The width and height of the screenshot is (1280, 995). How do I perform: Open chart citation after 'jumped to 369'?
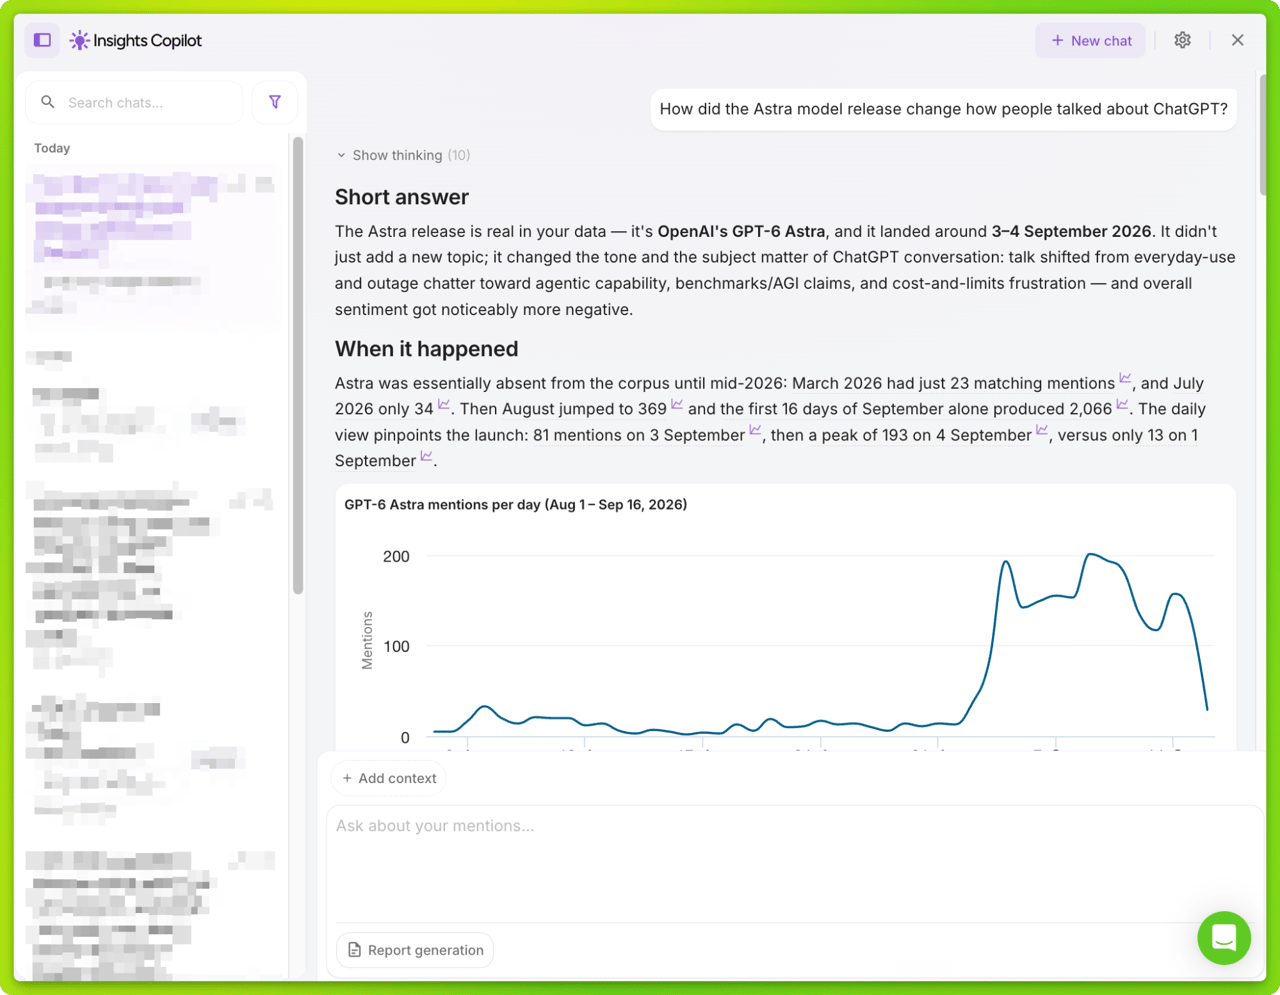pyautogui.click(x=677, y=405)
